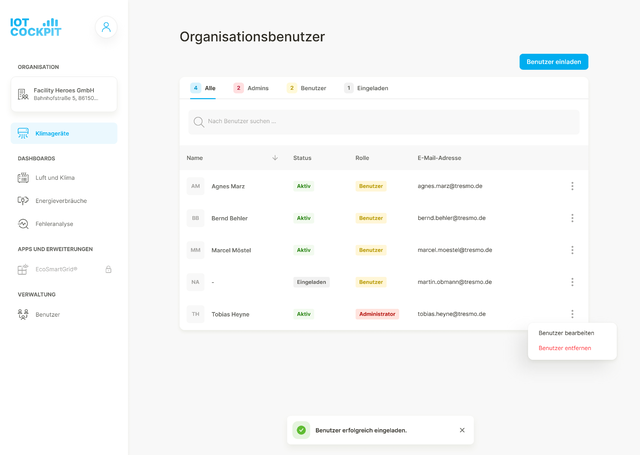640x455 pixels.
Task: Open the three-dot menu for Bernd Behler
Action: pyautogui.click(x=572, y=218)
